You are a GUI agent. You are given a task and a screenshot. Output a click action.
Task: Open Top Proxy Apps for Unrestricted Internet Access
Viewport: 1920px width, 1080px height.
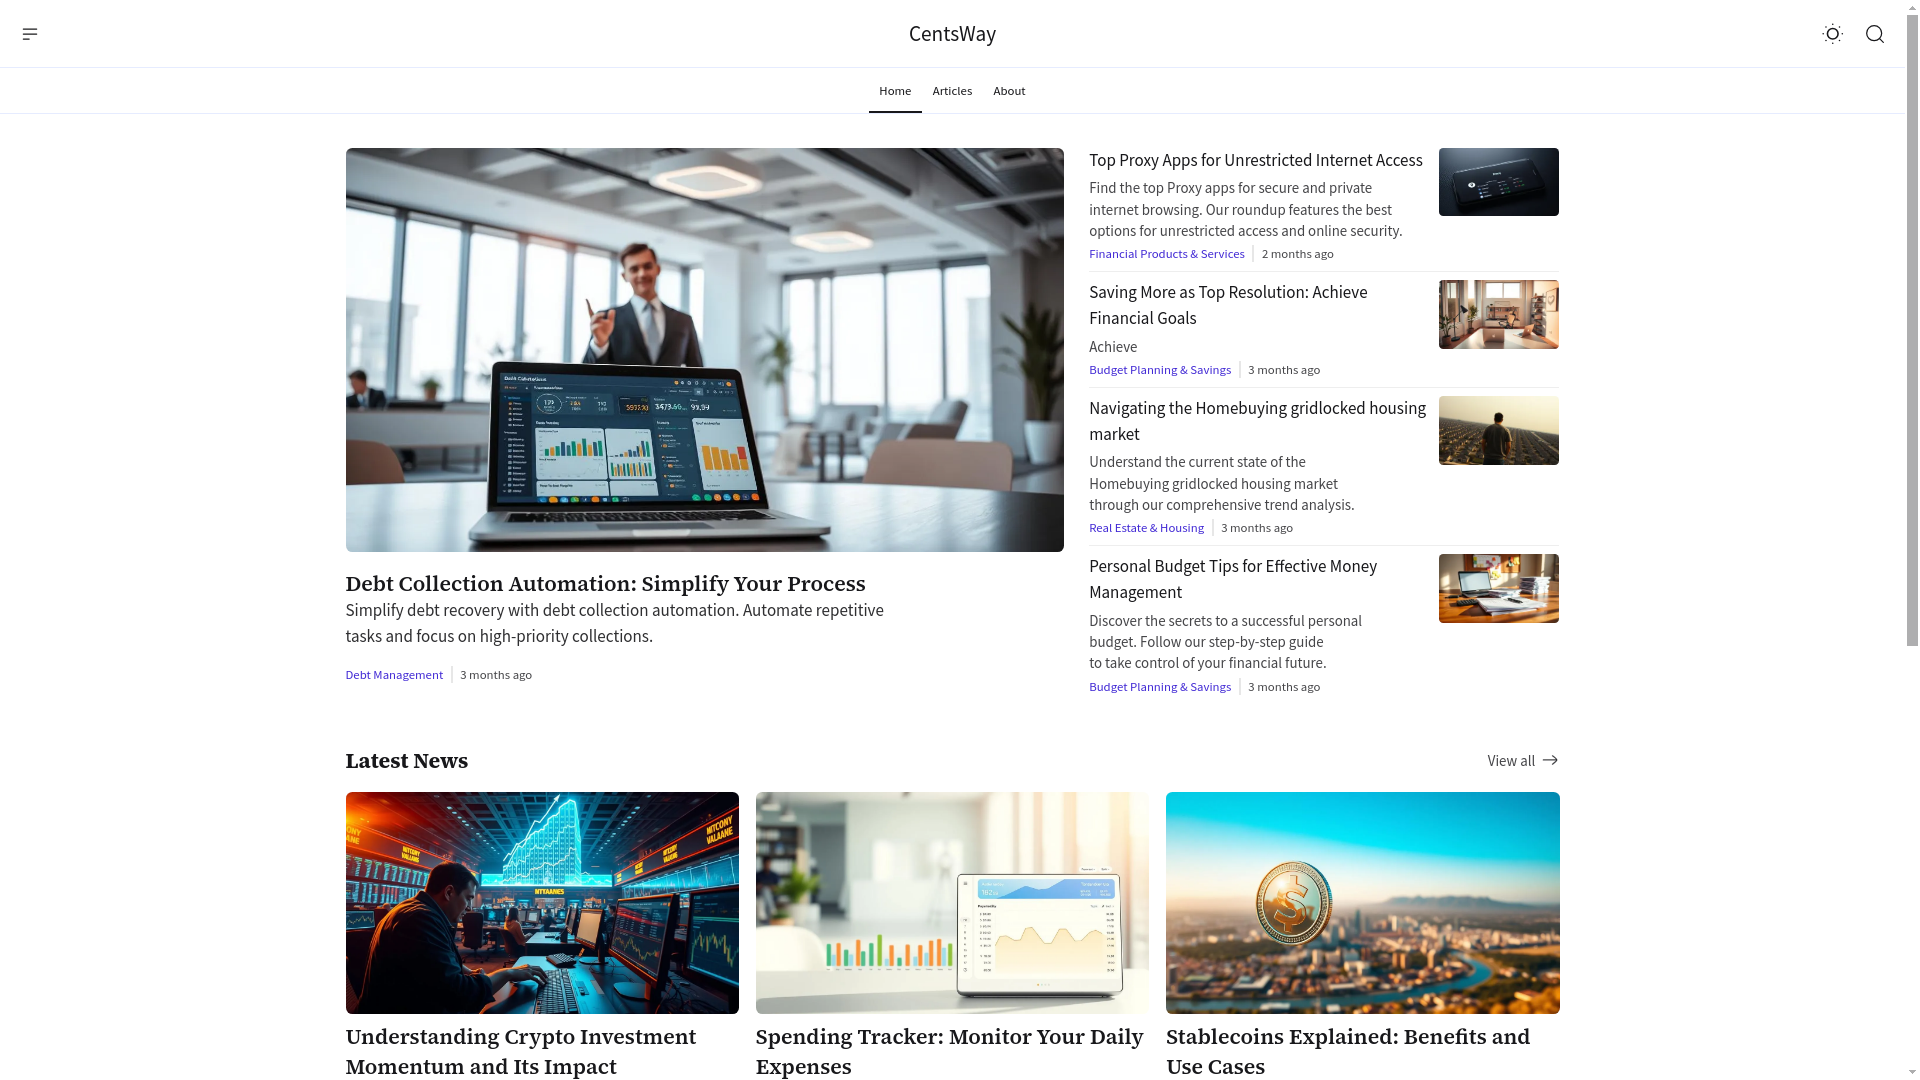[x=1255, y=160]
